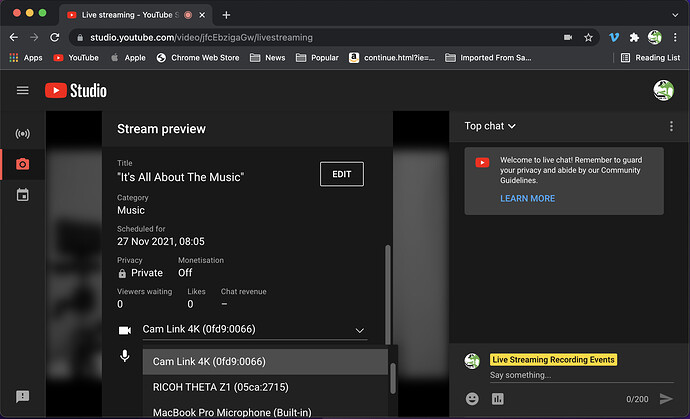Image resolution: width=690 pixels, height=419 pixels.
Task: Expand the Top chat dropdown
Action: coord(490,126)
